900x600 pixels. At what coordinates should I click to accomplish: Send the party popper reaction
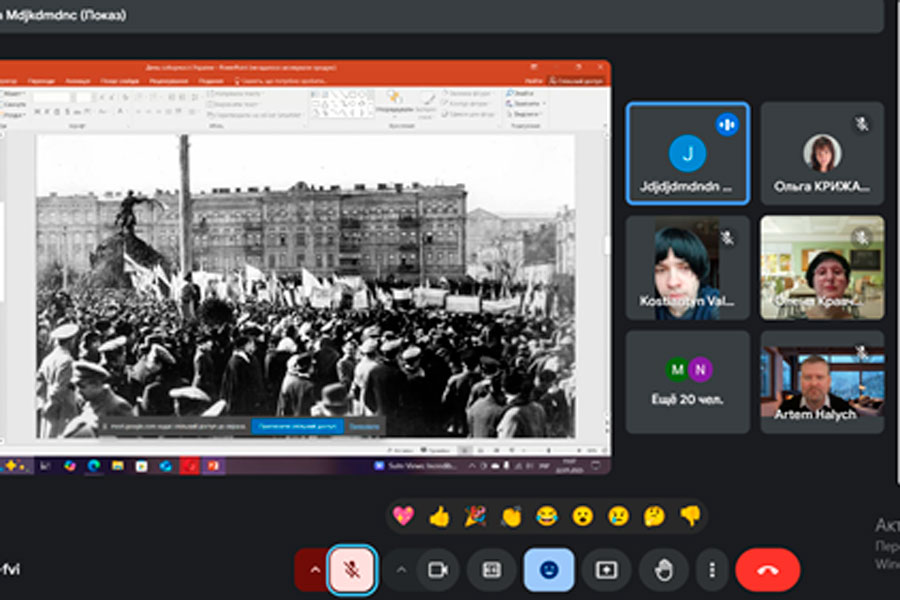(x=475, y=516)
